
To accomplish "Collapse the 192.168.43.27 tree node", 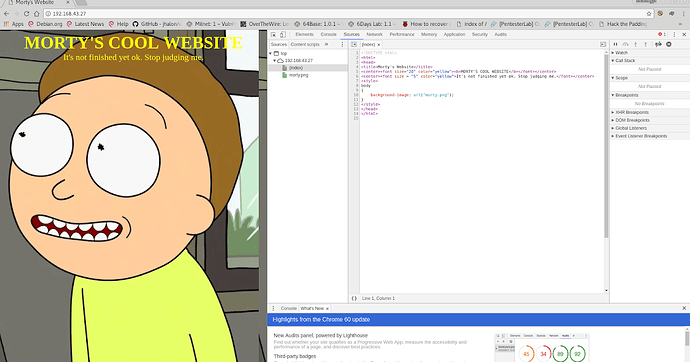I will click(275, 61).
